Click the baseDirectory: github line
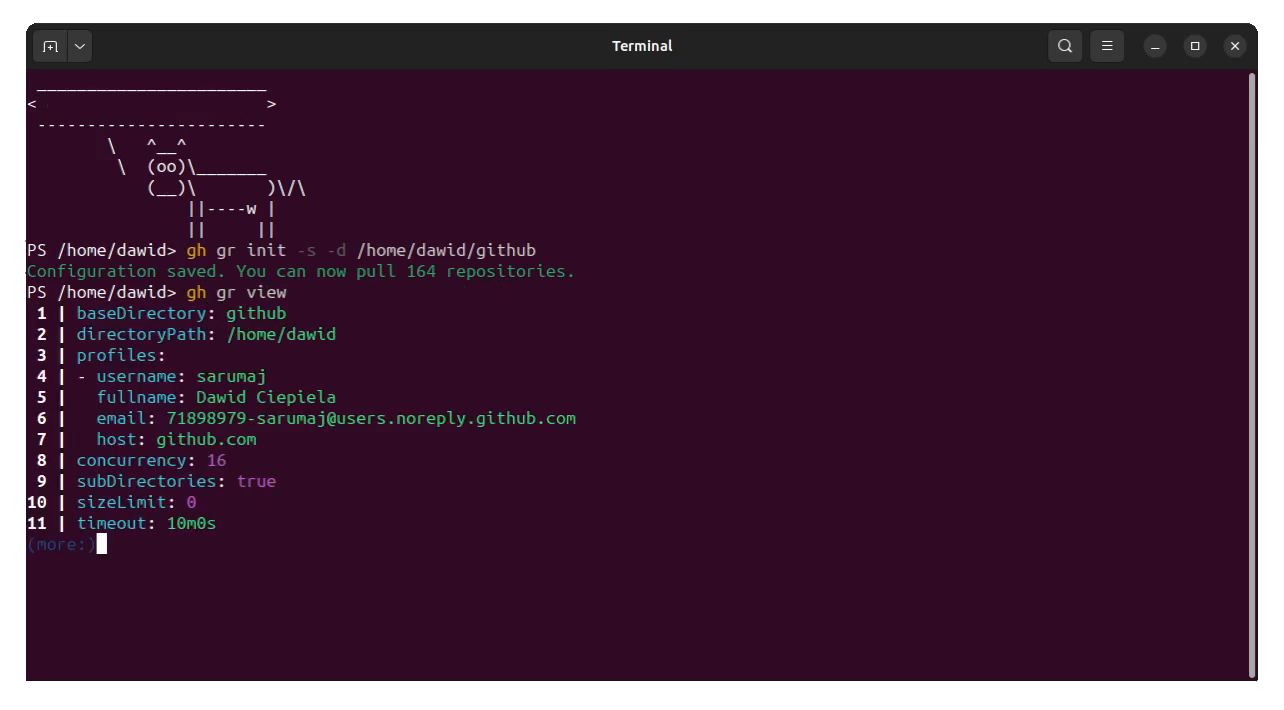 (181, 313)
